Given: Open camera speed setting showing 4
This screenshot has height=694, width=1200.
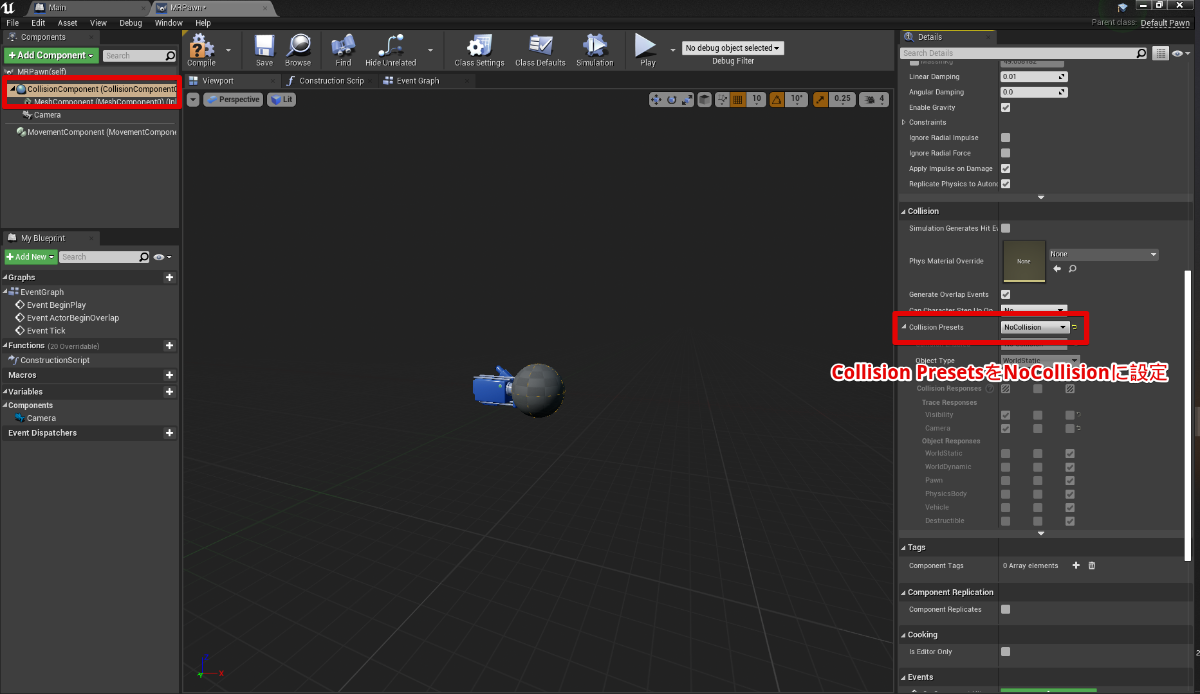Looking at the screenshot, I should click(x=876, y=99).
